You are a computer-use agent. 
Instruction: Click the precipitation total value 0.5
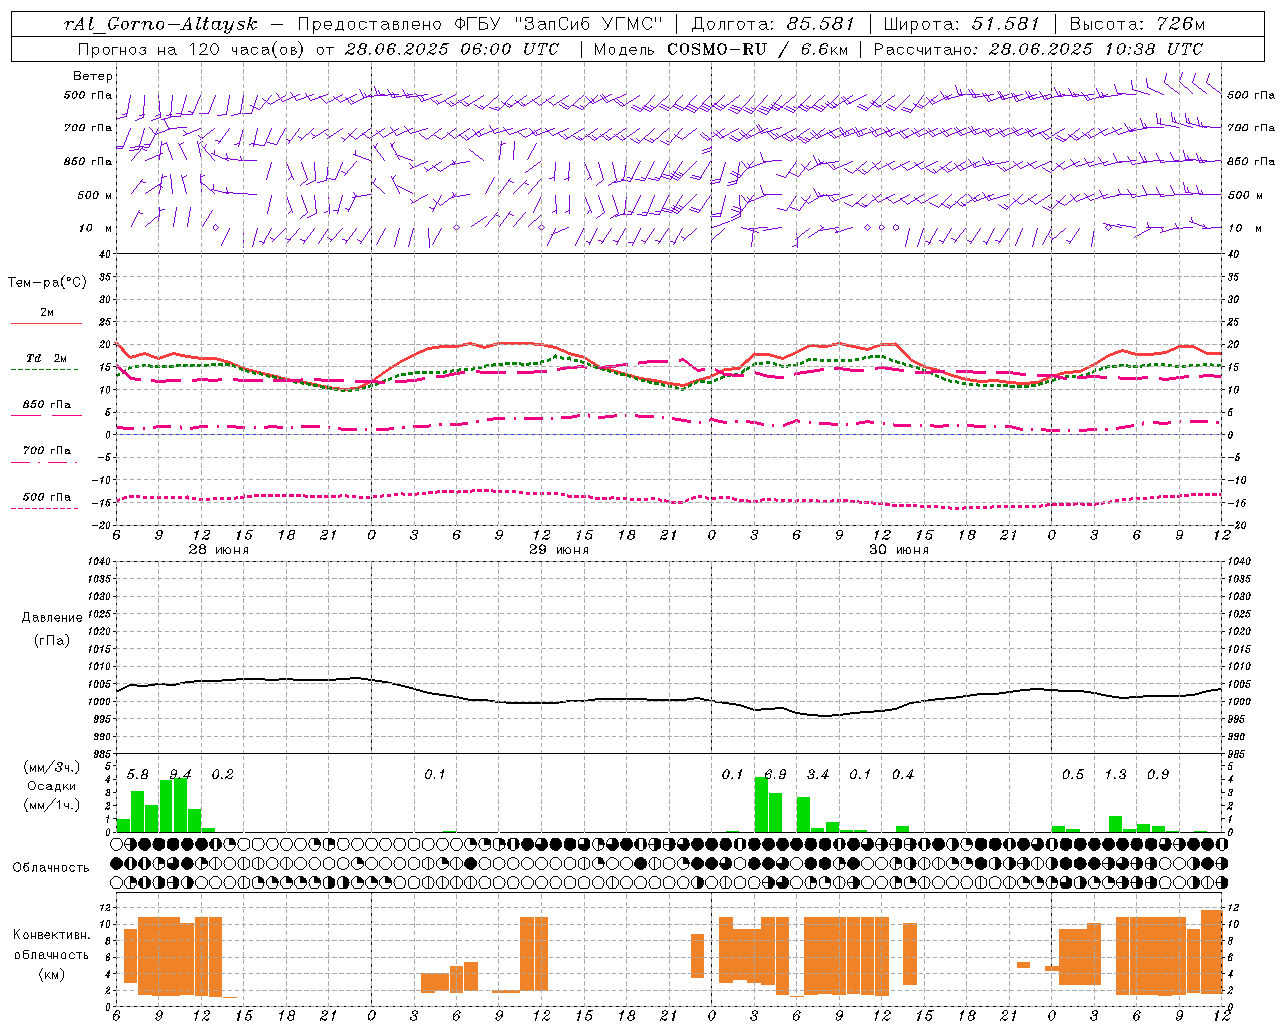1073,775
